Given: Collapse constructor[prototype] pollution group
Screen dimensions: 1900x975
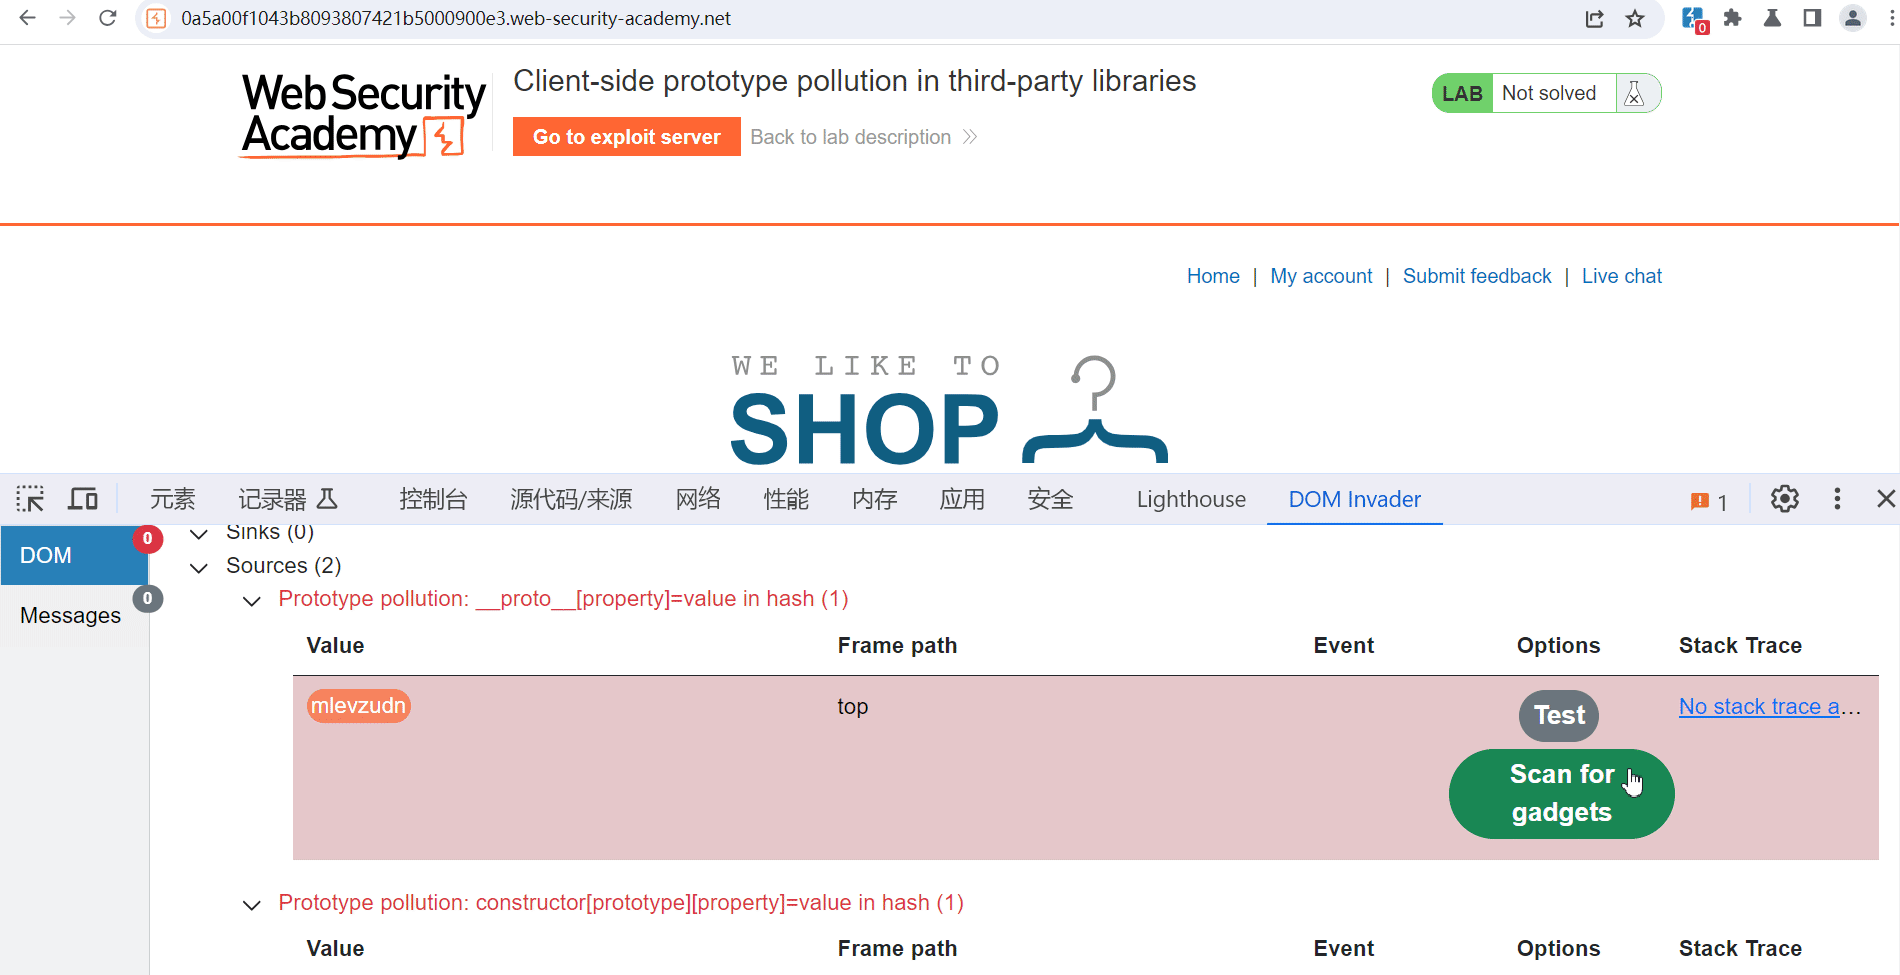Looking at the screenshot, I should pos(252,904).
